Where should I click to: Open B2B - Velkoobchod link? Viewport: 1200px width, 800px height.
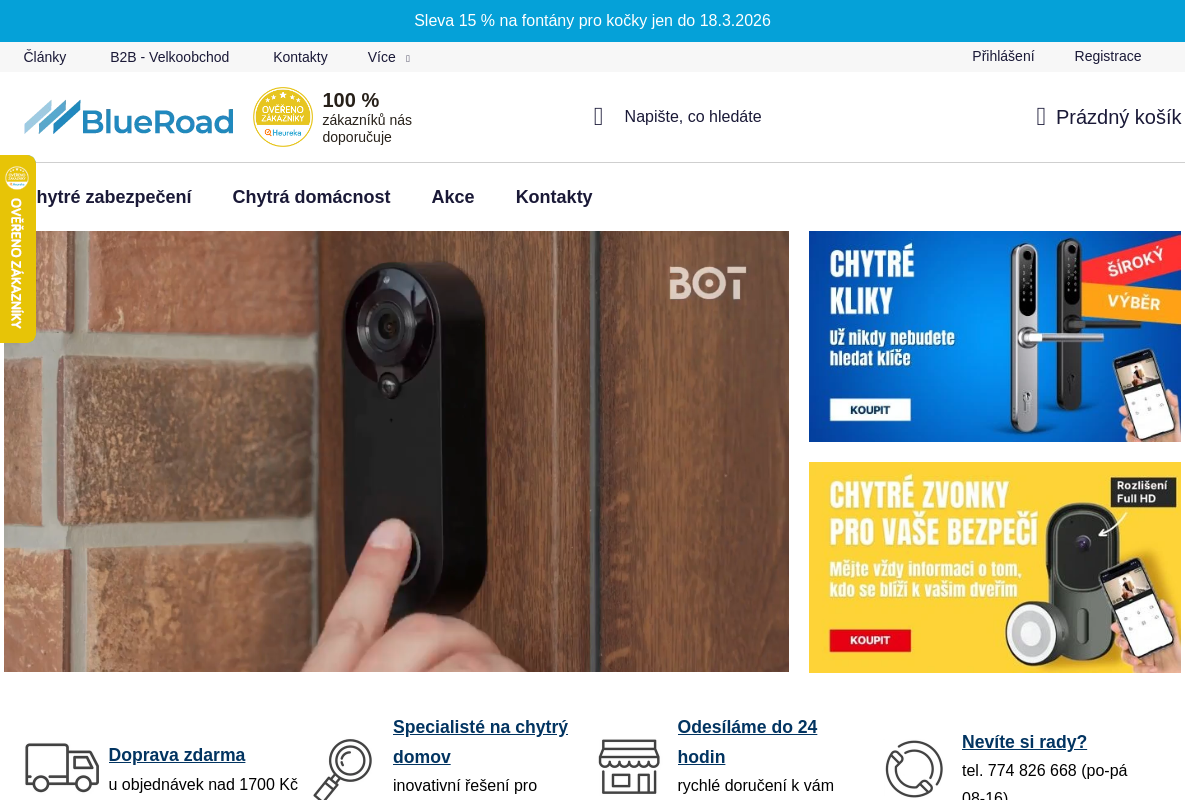pyautogui.click(x=170, y=57)
